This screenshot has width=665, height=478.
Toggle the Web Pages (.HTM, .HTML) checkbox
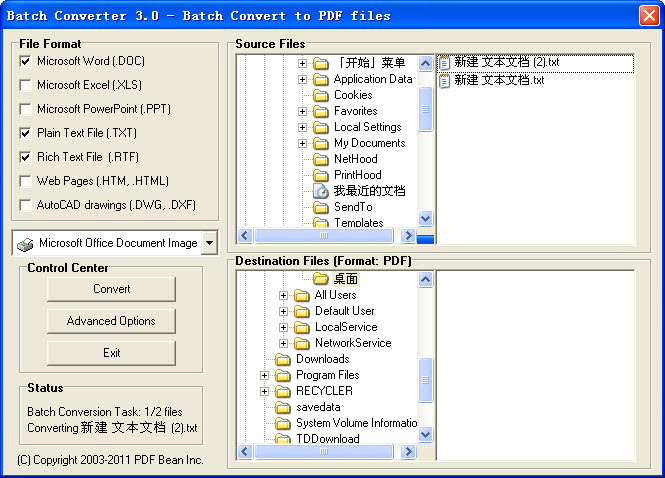25,181
